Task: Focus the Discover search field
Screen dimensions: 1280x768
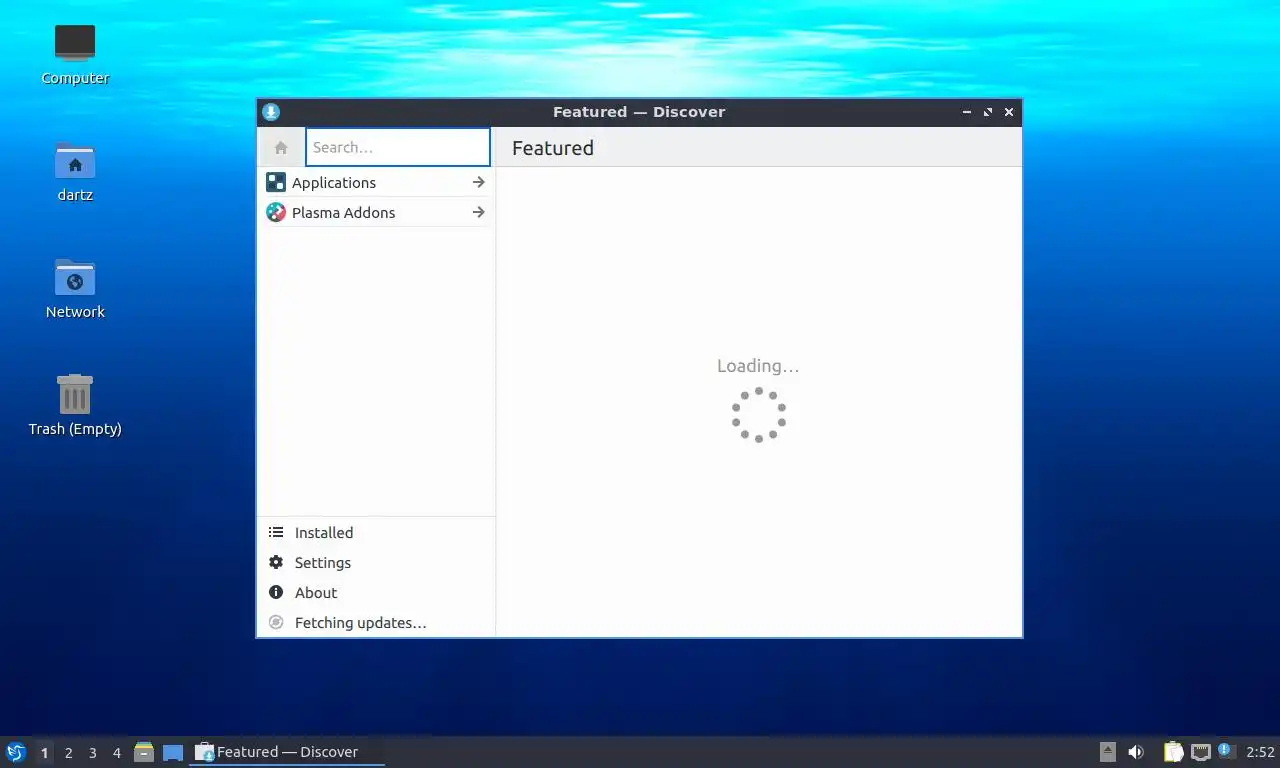Action: 398,147
